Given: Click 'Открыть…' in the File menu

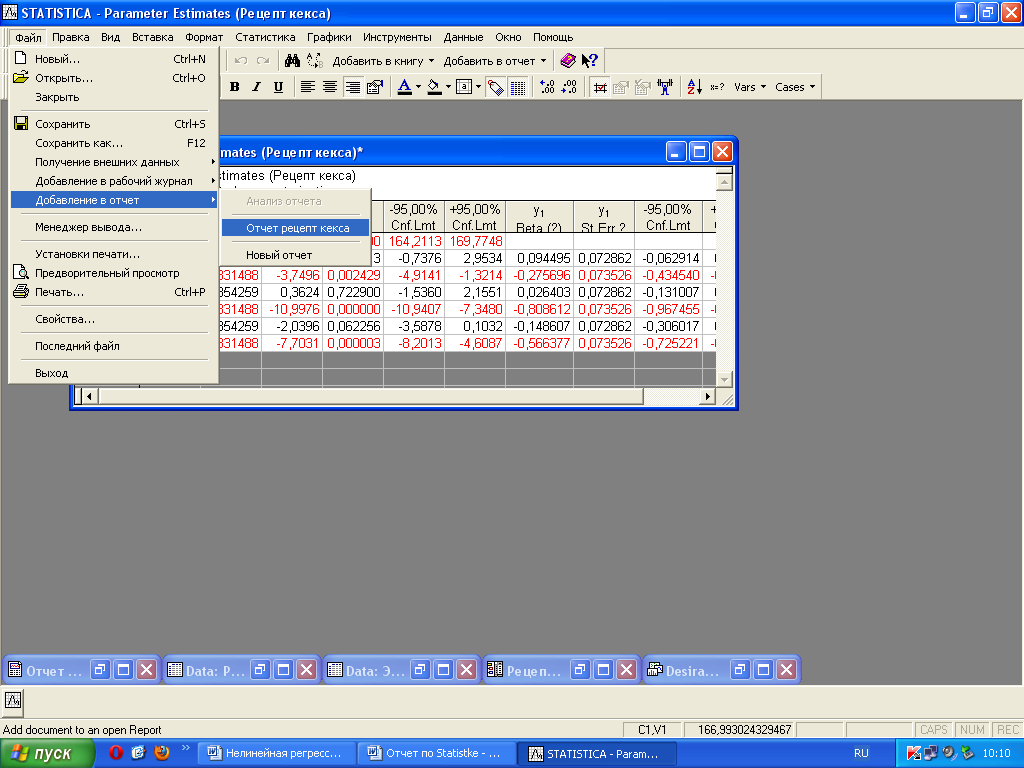Looking at the screenshot, I should [114, 78].
